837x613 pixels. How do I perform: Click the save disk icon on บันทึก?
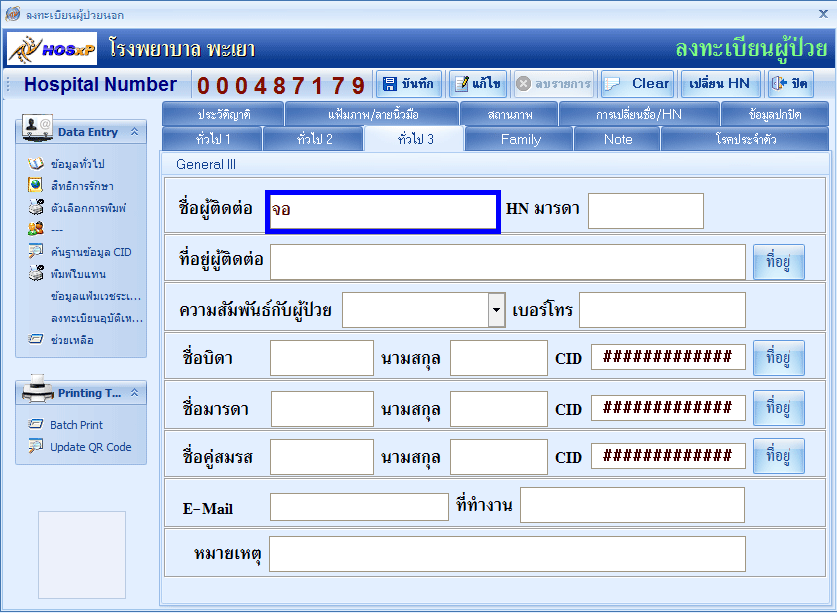[x=390, y=84]
